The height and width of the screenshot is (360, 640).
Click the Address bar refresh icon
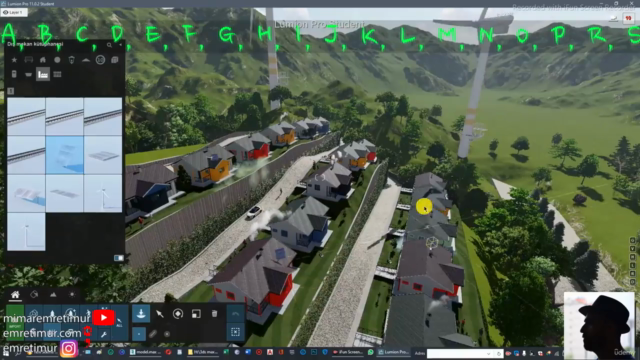pyautogui.click(x=499, y=353)
